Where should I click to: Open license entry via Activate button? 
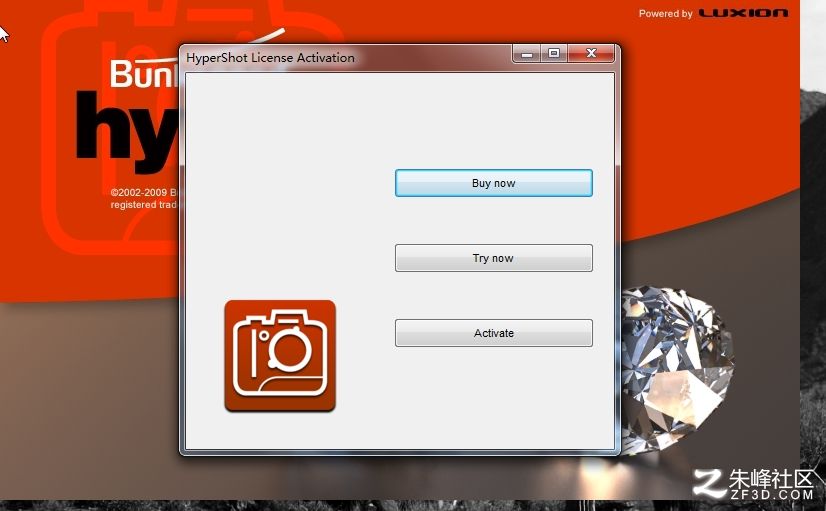click(x=494, y=333)
